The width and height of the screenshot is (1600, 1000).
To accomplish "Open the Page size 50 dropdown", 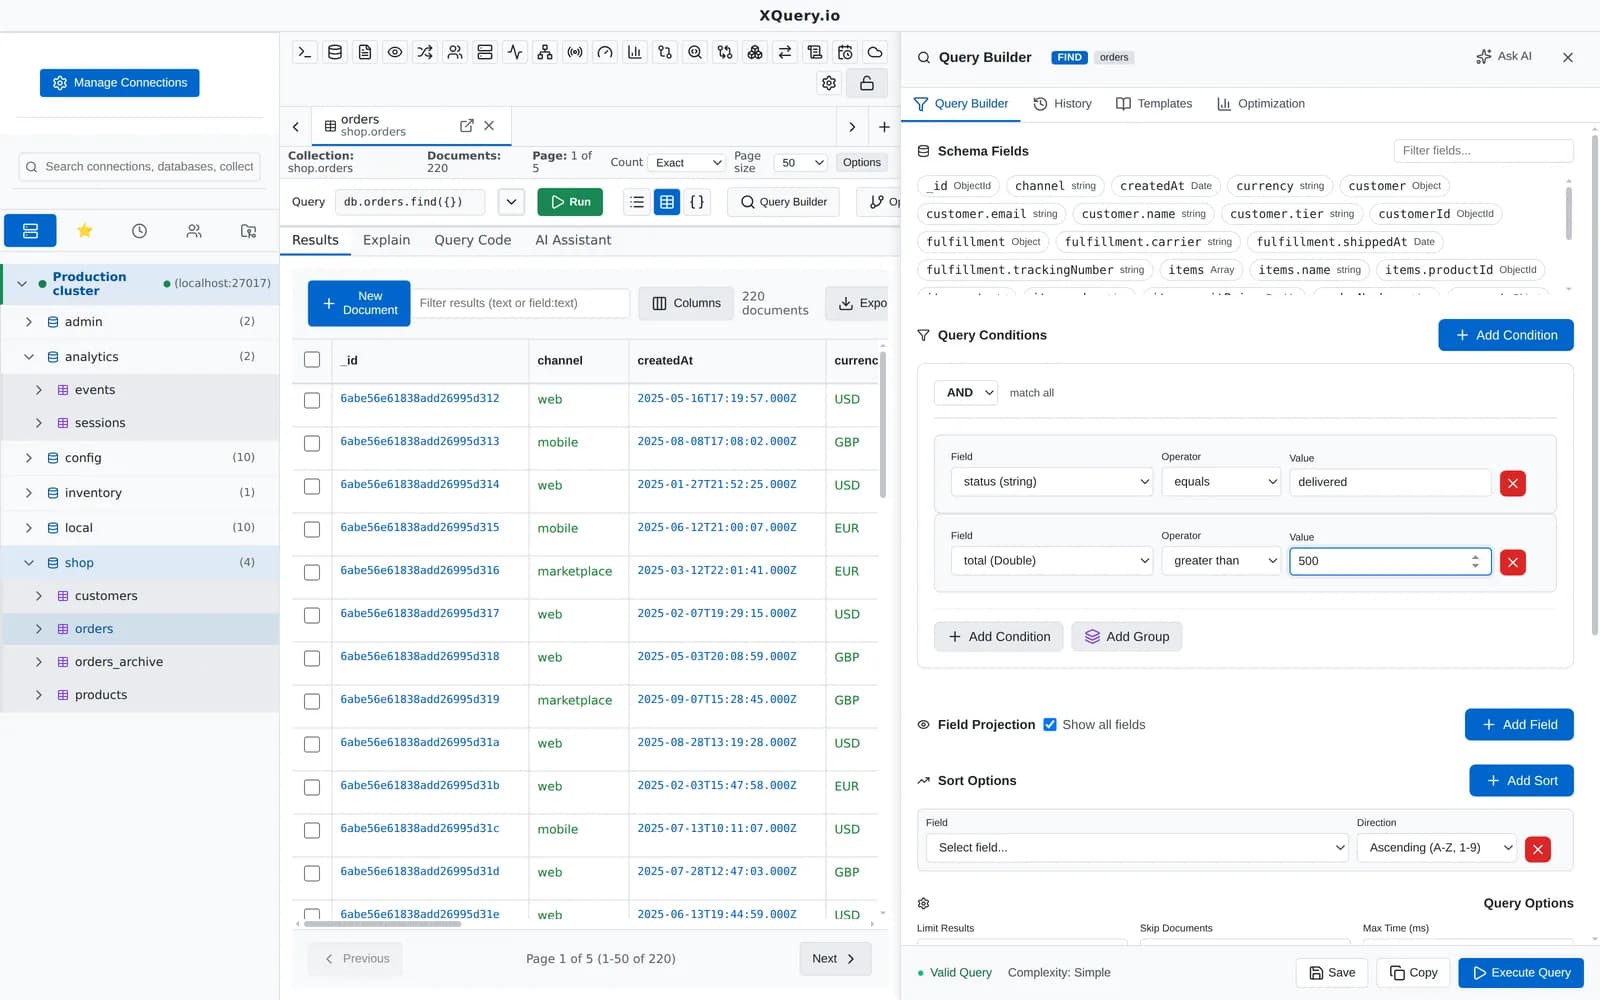I will 800,163.
